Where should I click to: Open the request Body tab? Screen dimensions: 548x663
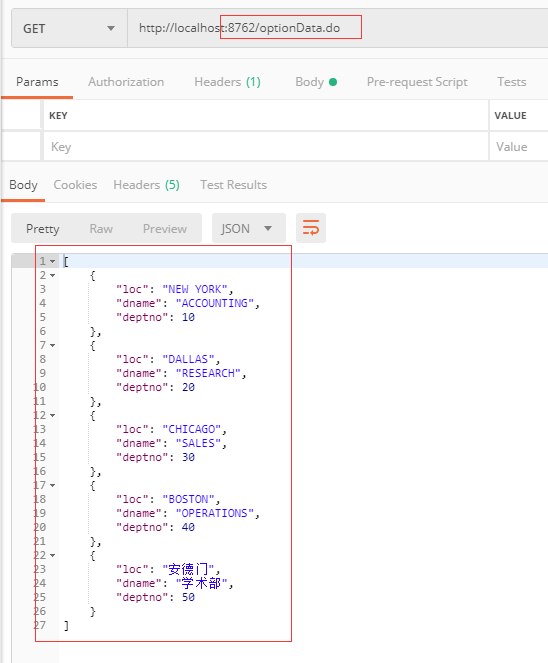tap(316, 82)
